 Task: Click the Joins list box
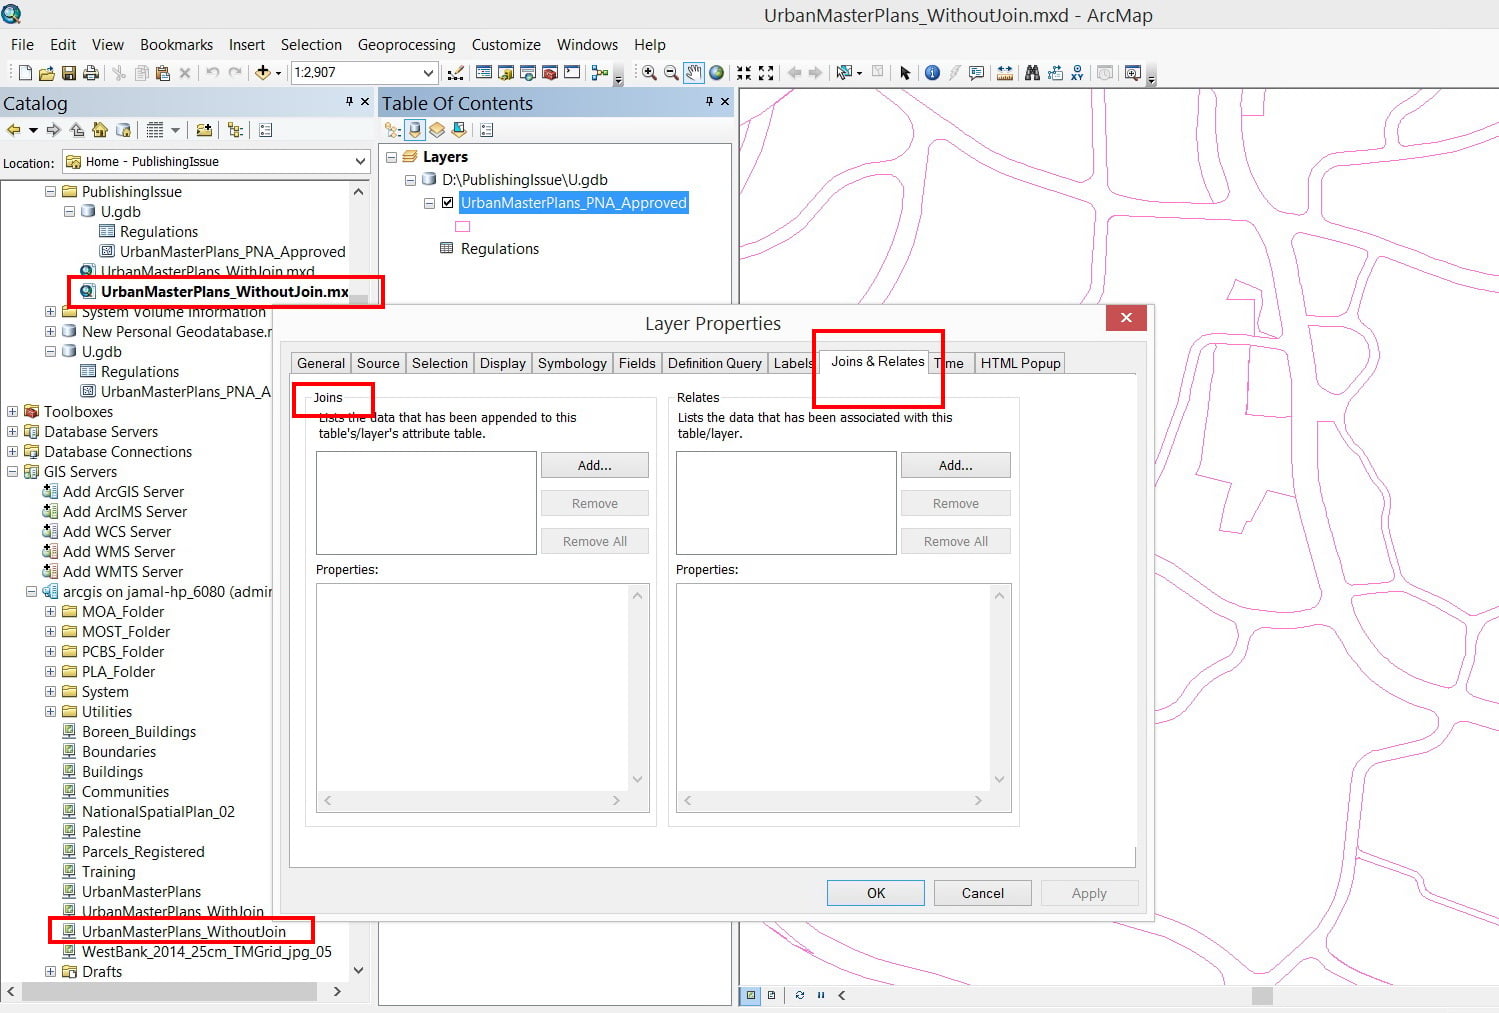[x=426, y=503]
